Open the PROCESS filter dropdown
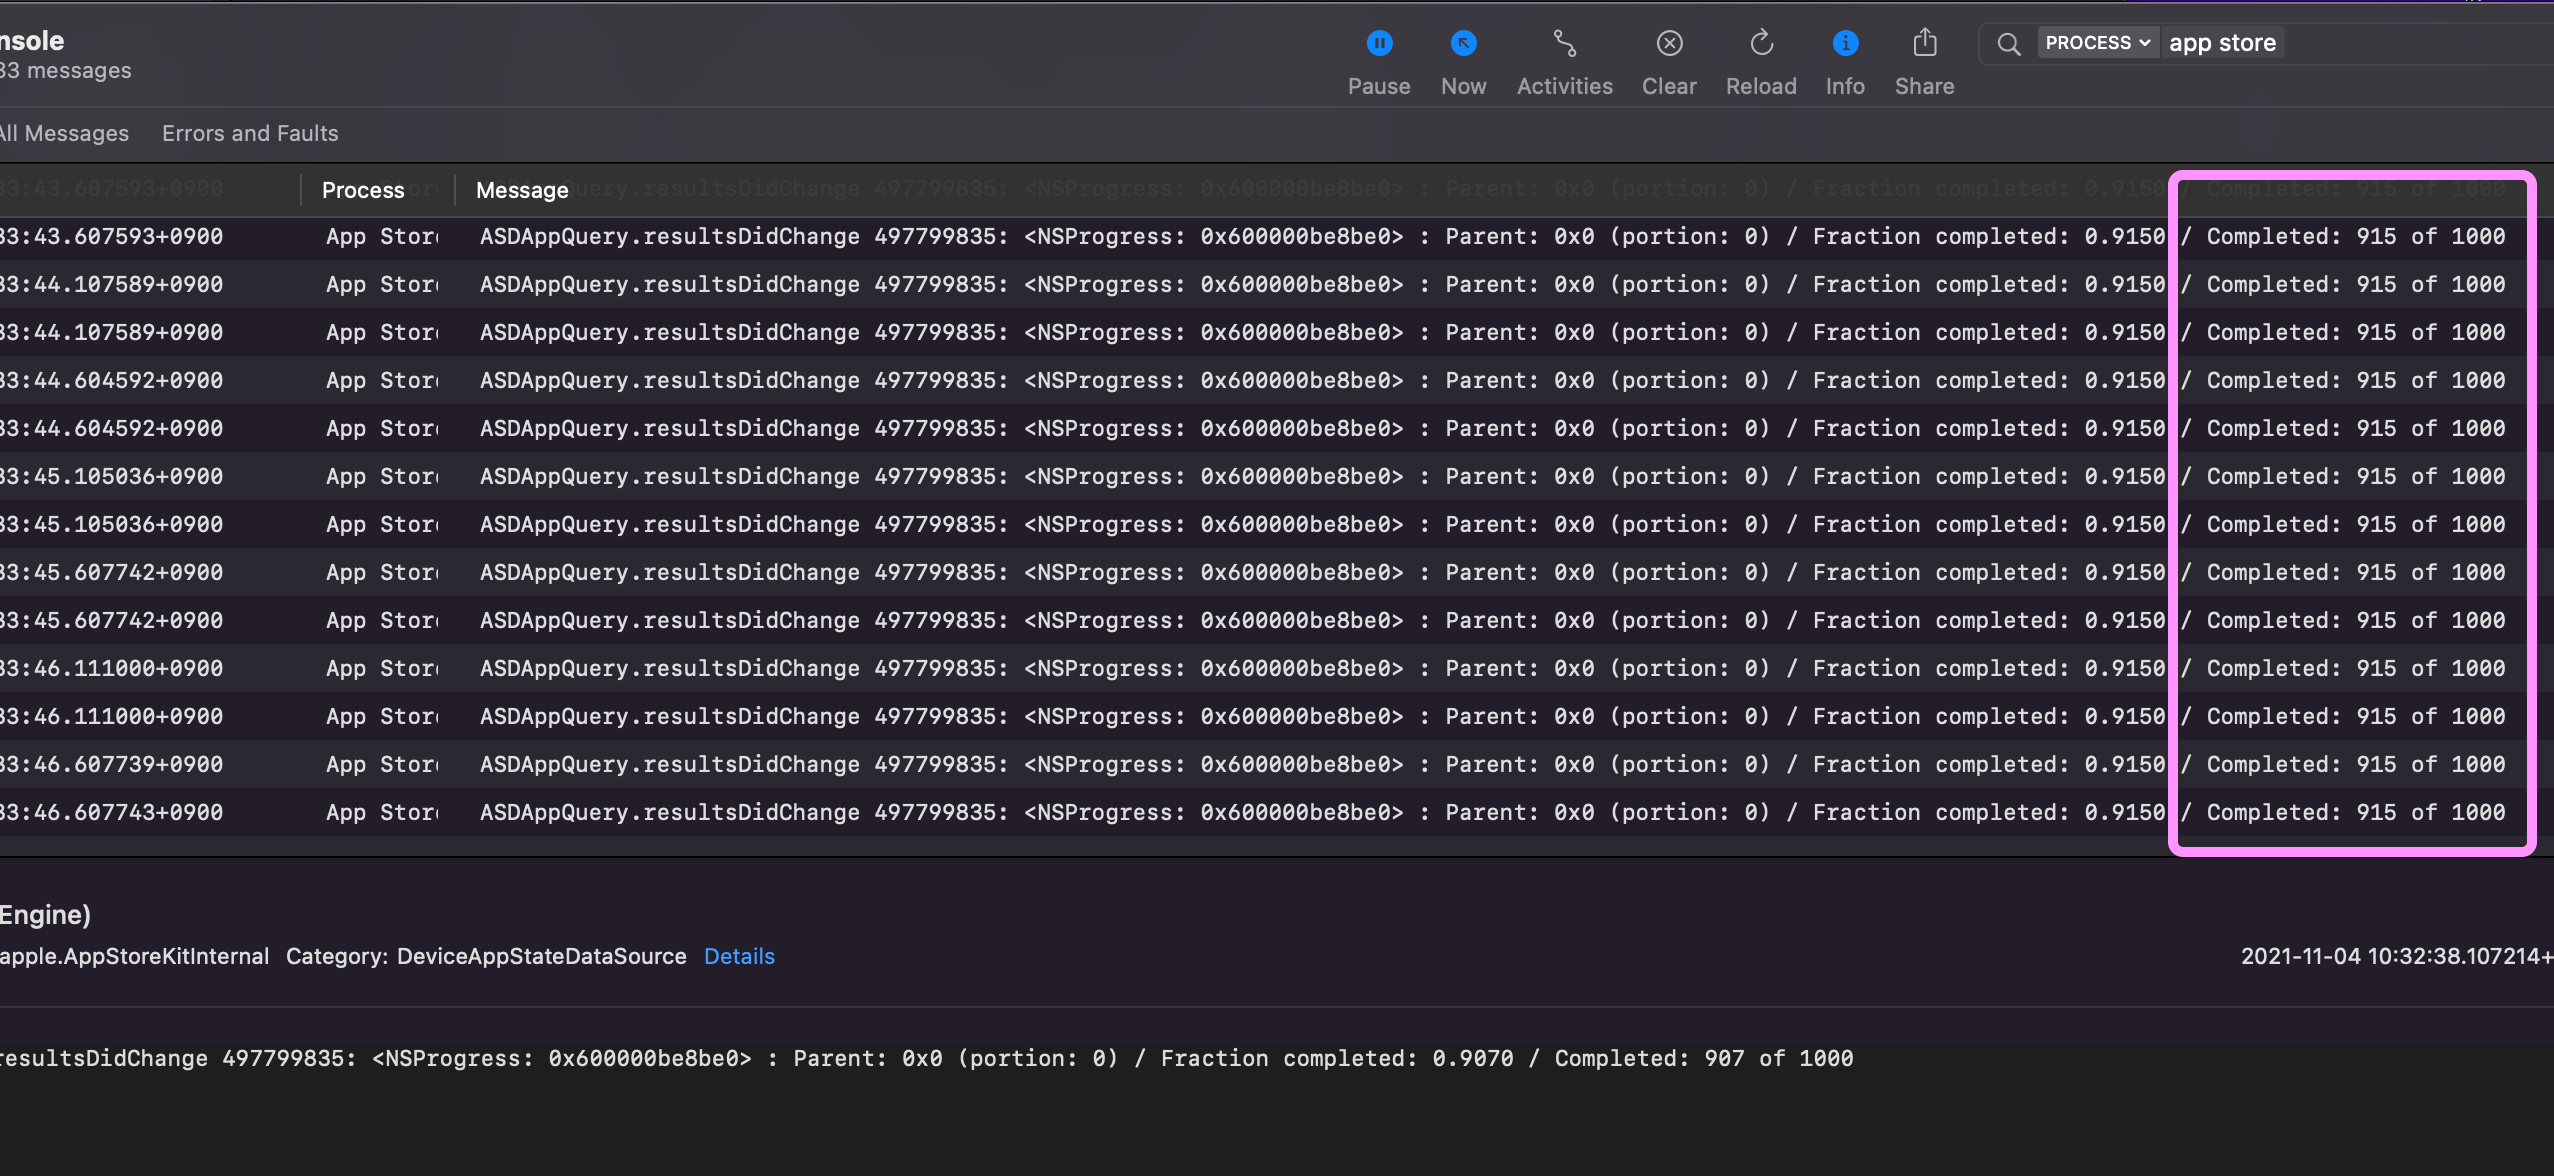Viewport: 2554px width, 1176px height. (2097, 43)
